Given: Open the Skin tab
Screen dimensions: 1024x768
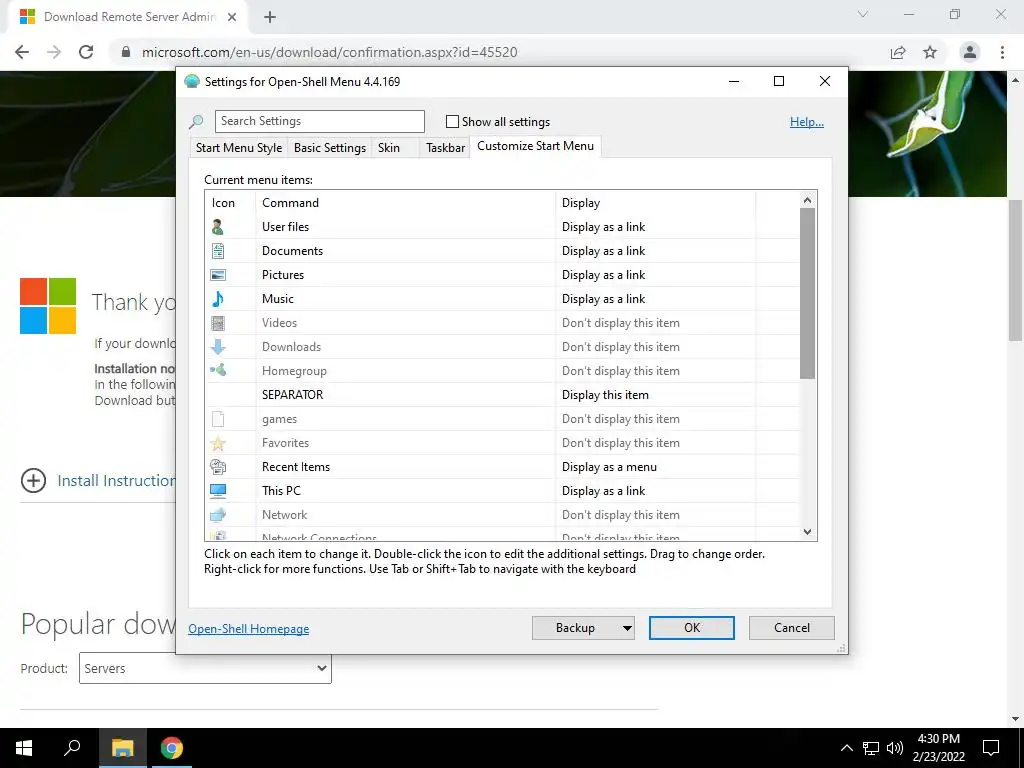Looking at the screenshot, I should click(389, 148).
